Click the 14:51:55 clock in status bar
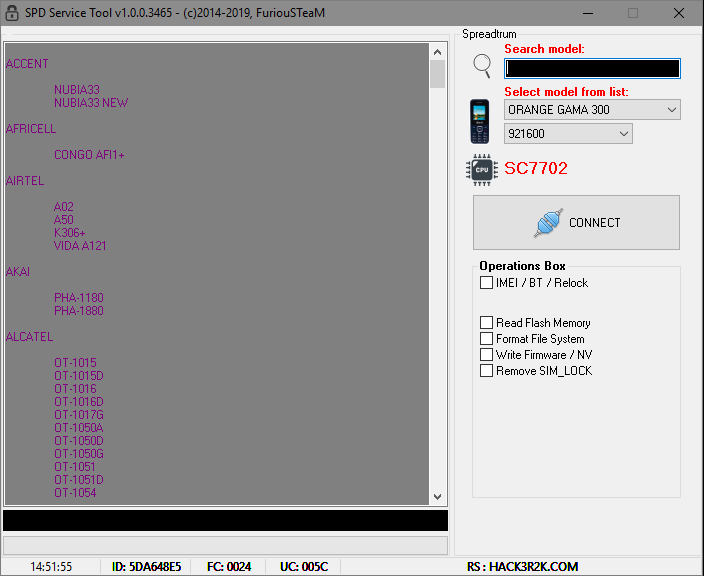This screenshot has width=704, height=576. [51, 567]
